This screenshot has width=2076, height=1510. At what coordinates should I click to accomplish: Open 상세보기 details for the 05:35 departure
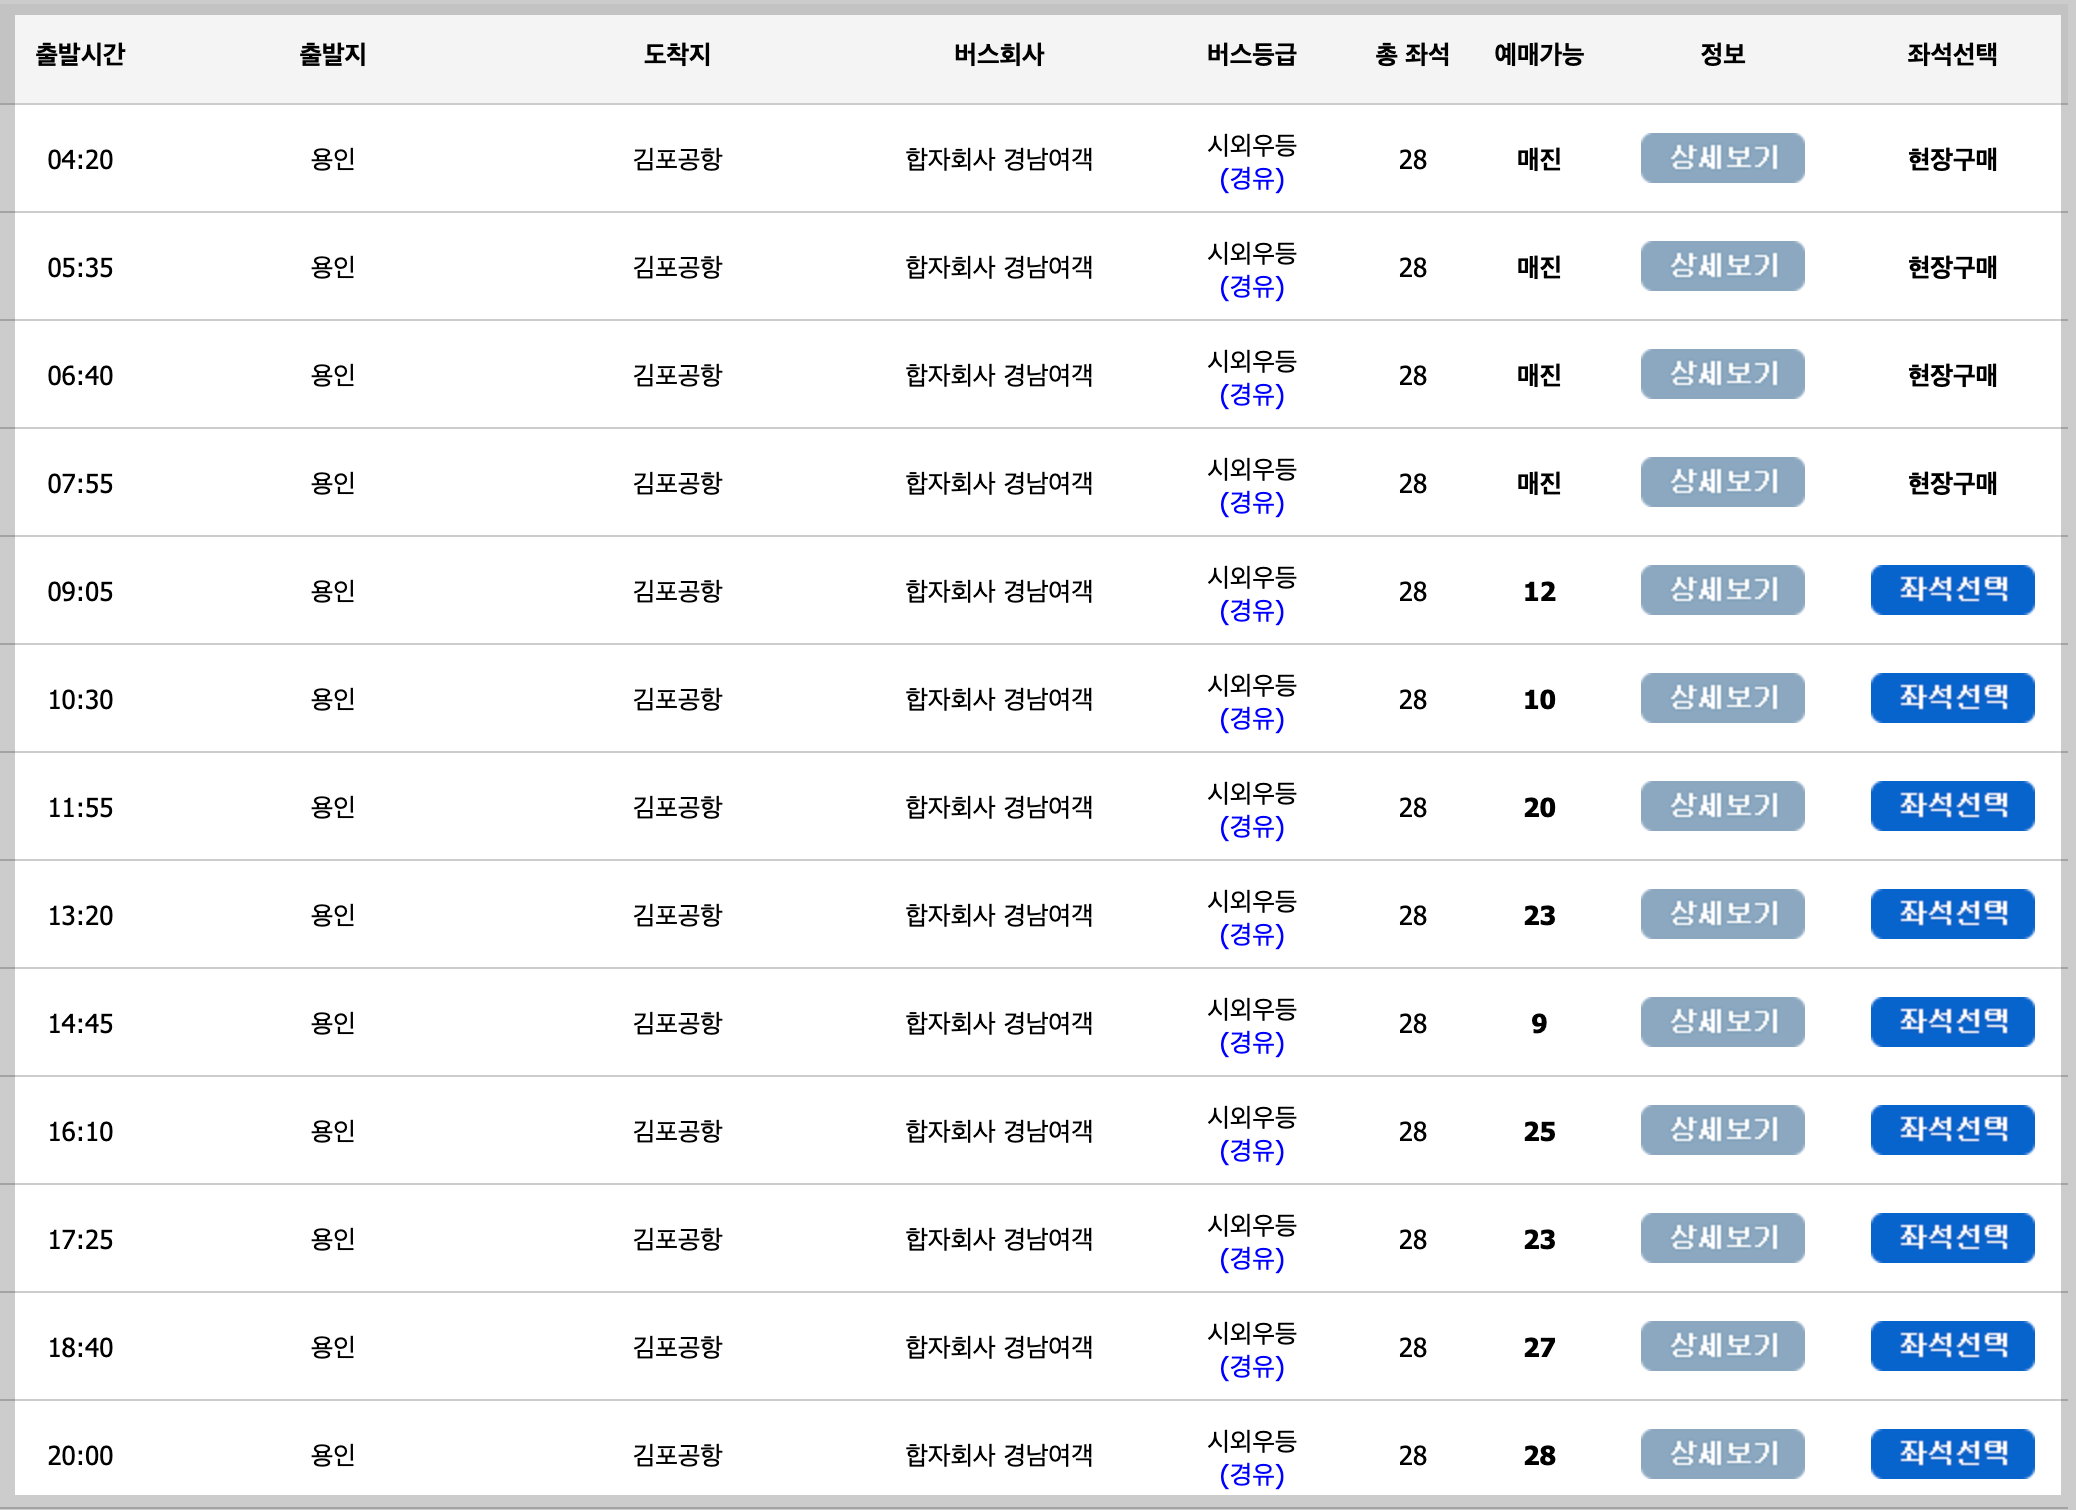click(1722, 266)
